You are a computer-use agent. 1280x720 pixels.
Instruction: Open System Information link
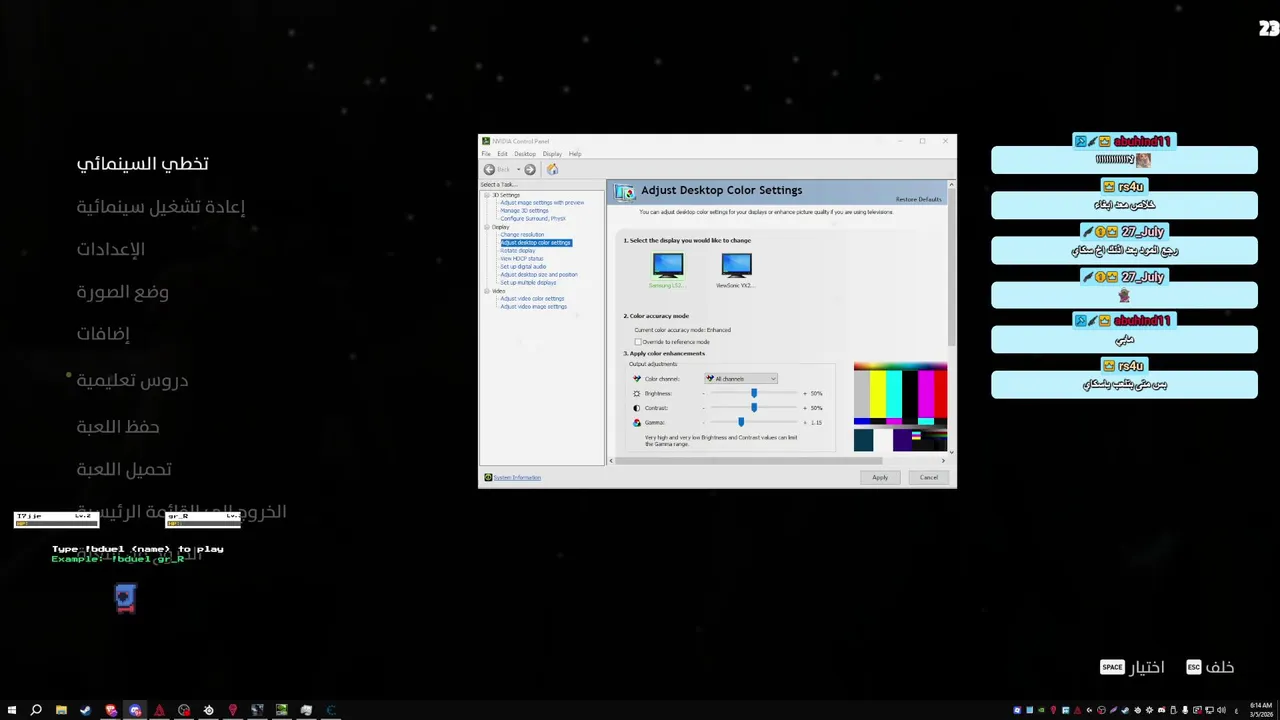click(517, 478)
